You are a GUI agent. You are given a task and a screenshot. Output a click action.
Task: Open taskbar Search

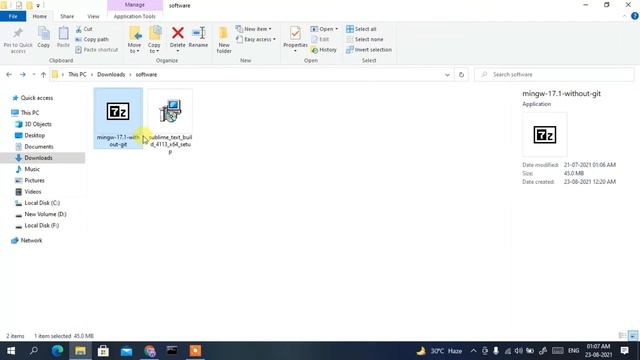34,351
